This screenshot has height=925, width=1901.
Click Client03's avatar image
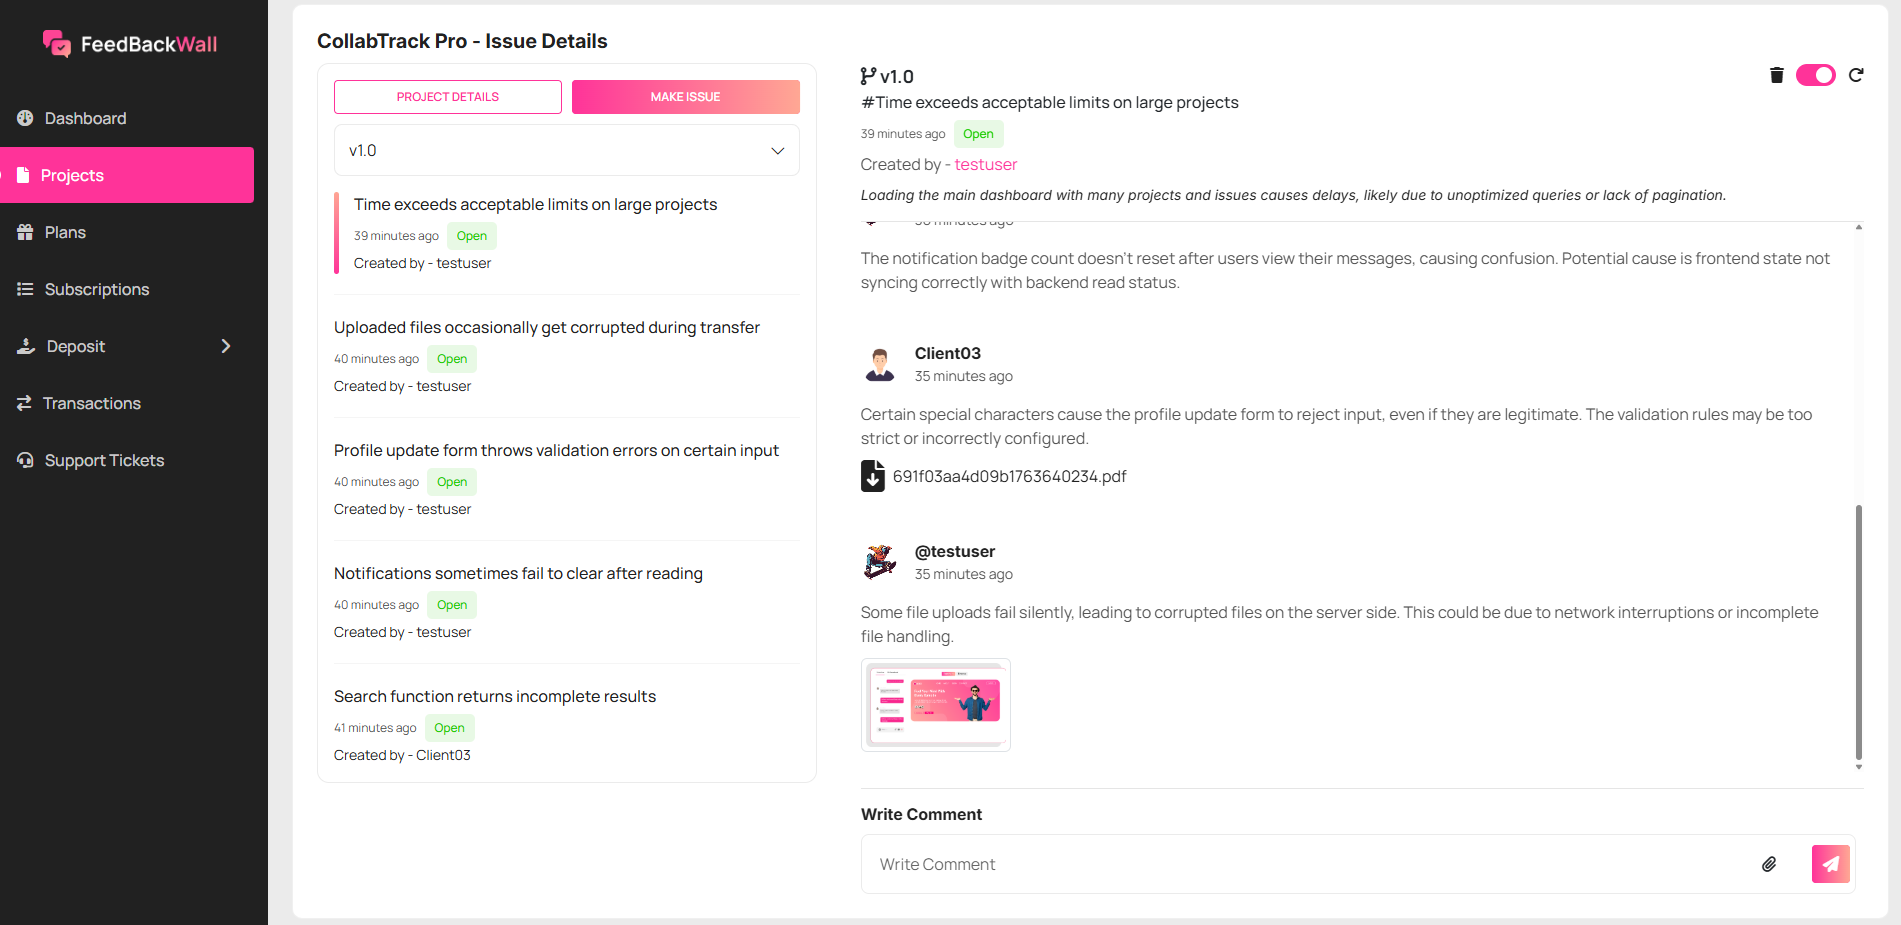pyautogui.click(x=880, y=364)
